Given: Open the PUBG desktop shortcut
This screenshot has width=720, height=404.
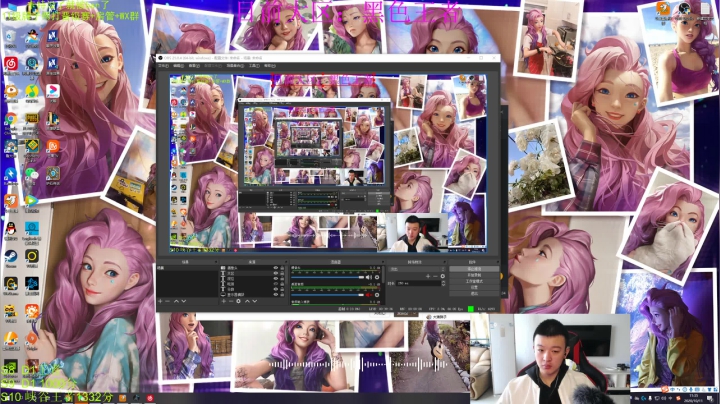Looking at the screenshot, I should (x=32, y=120).
